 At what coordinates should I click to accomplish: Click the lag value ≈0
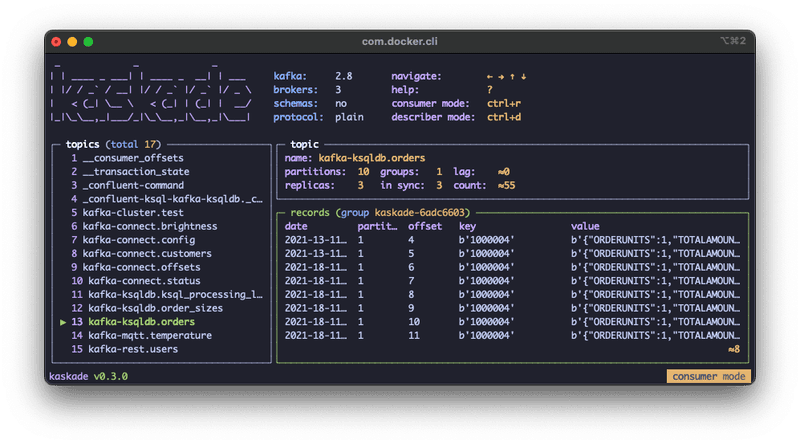point(504,172)
